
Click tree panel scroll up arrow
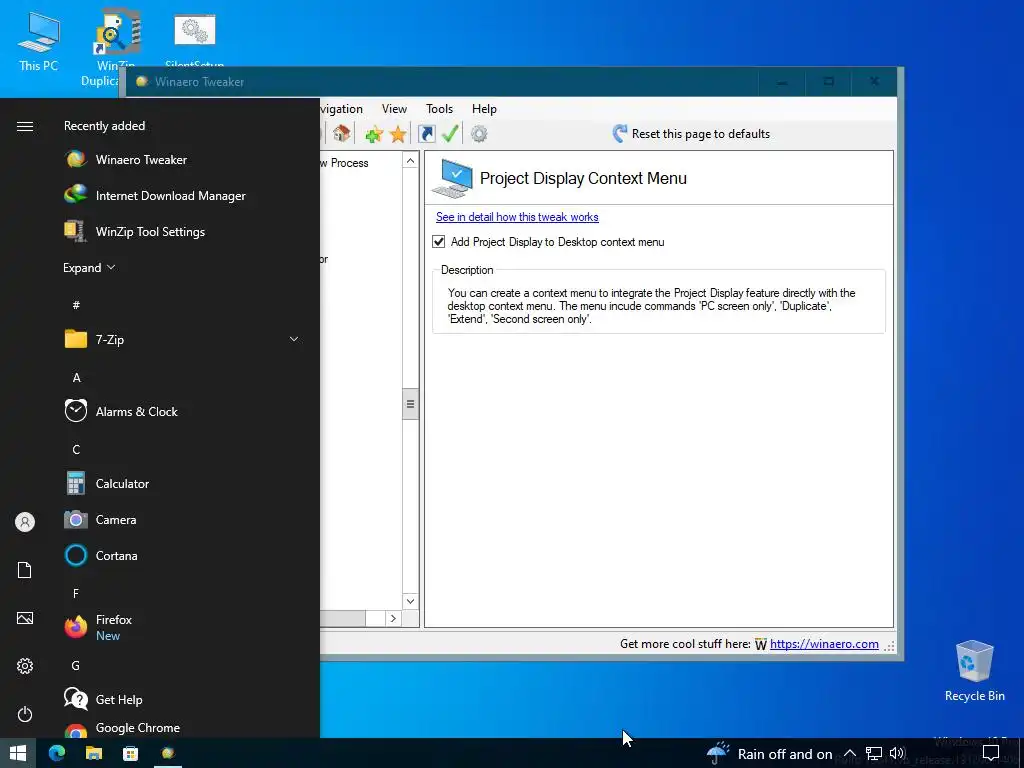tap(410, 161)
